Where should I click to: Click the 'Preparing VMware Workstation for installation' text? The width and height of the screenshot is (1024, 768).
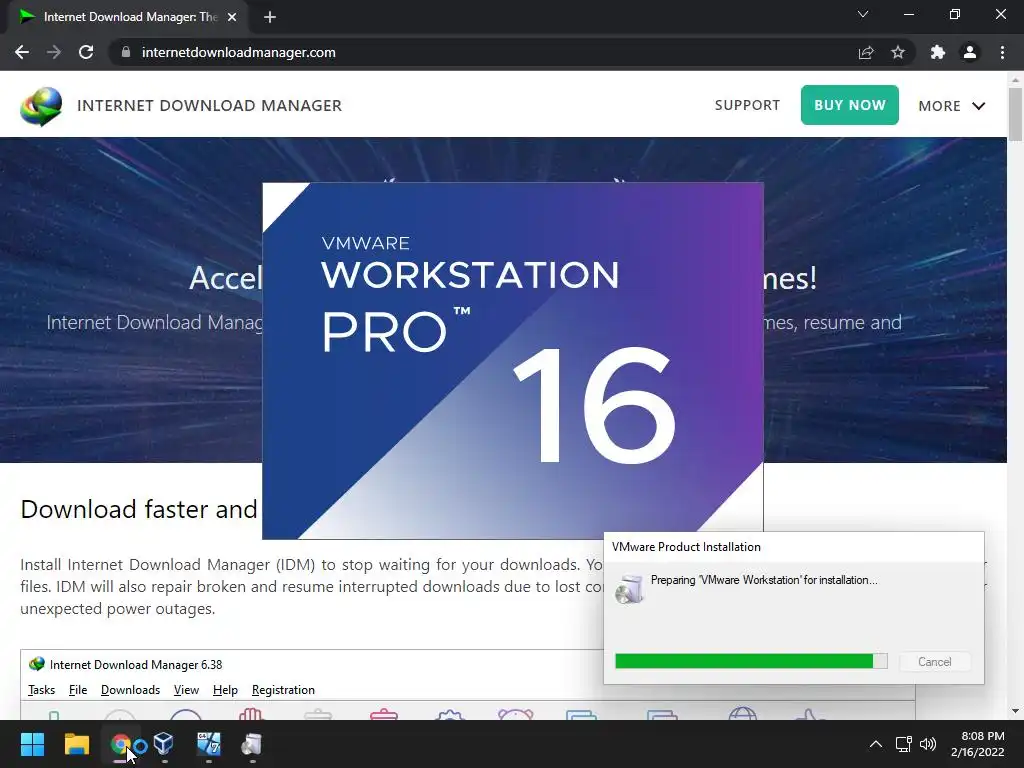tap(764, 580)
